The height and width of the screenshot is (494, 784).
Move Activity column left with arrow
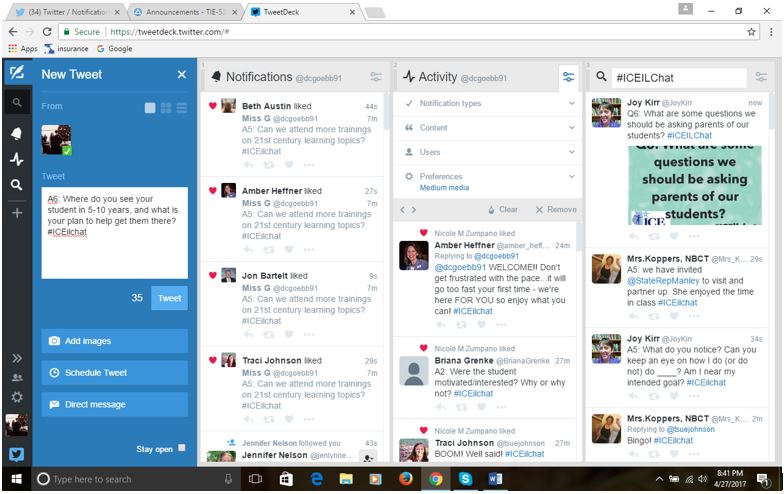click(402, 210)
